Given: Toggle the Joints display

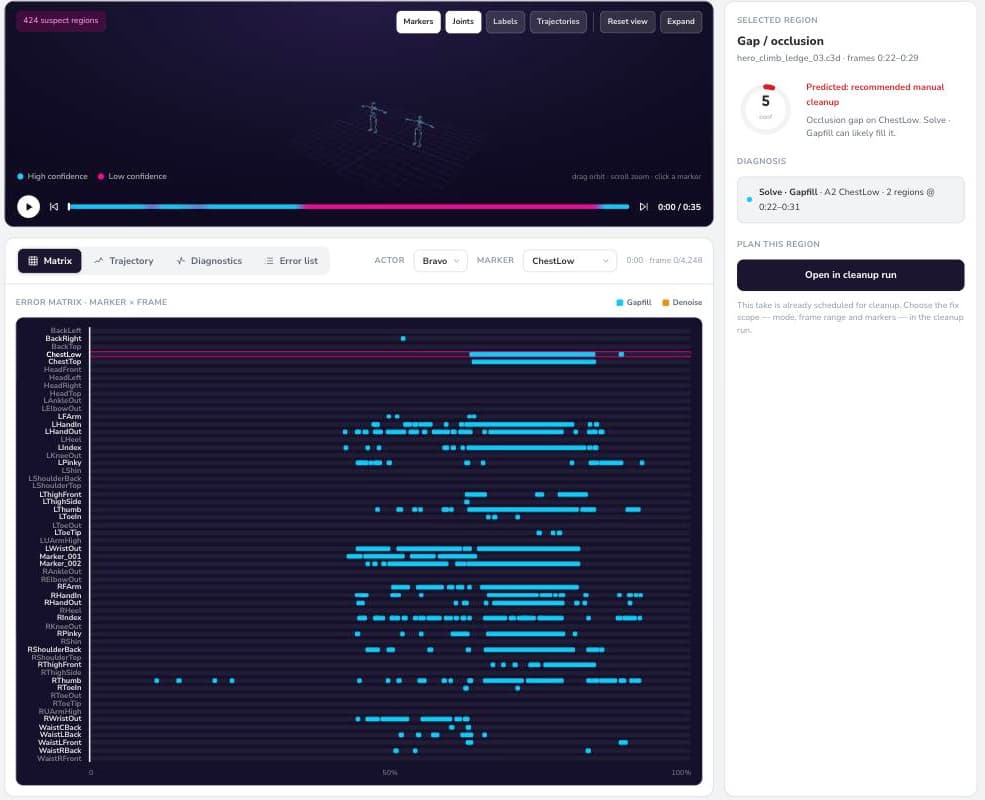Looking at the screenshot, I should click(x=463, y=21).
